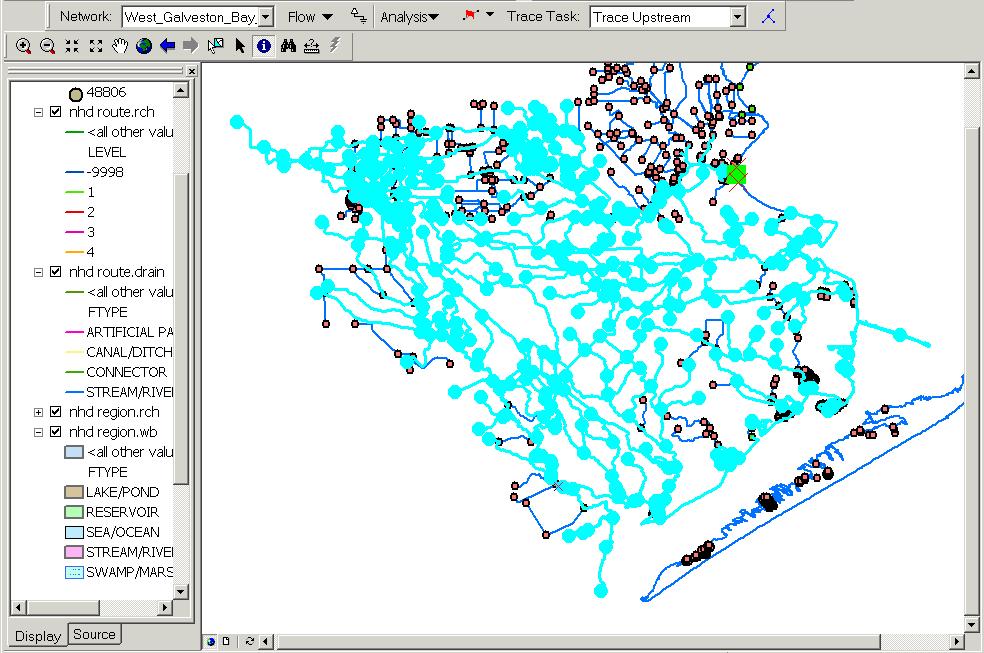Go back to previous extent arrow
Viewport: 984px width, 653px height.
pos(167,46)
